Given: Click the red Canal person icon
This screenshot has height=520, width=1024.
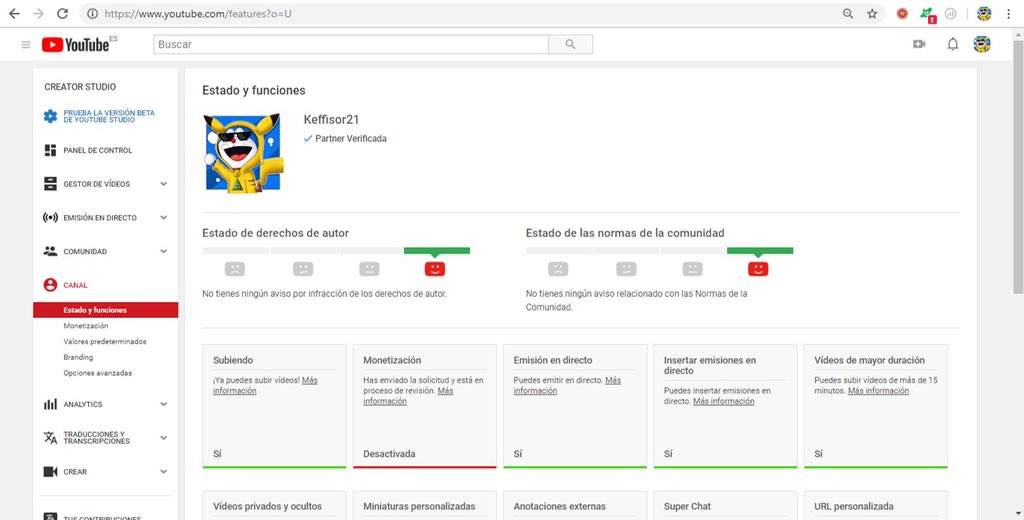Looking at the screenshot, I should point(50,285).
